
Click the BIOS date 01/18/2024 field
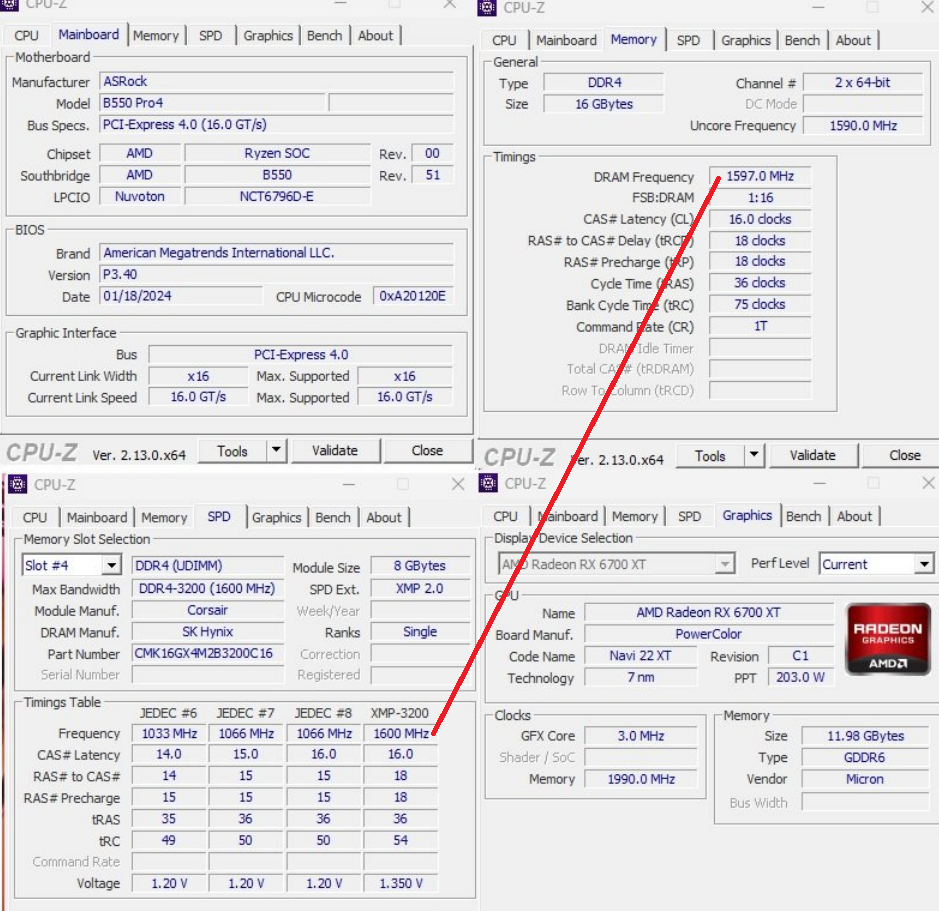click(x=181, y=296)
